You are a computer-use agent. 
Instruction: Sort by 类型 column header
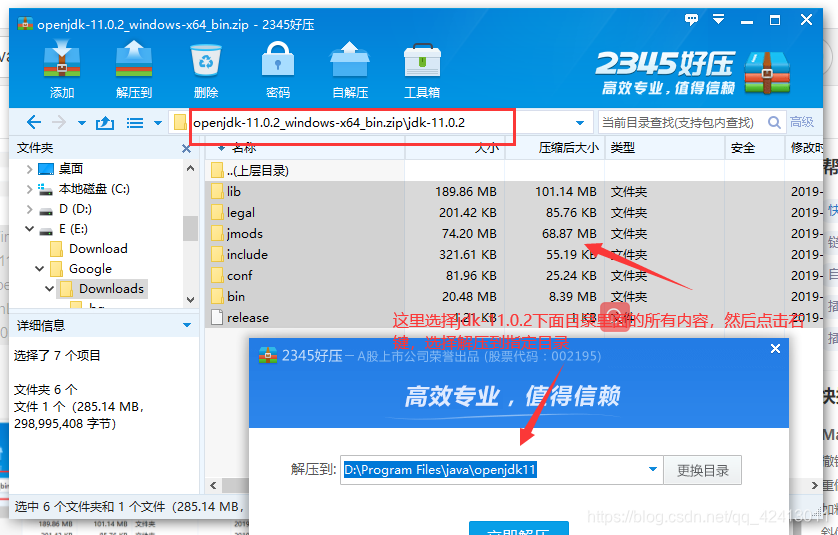click(665, 148)
